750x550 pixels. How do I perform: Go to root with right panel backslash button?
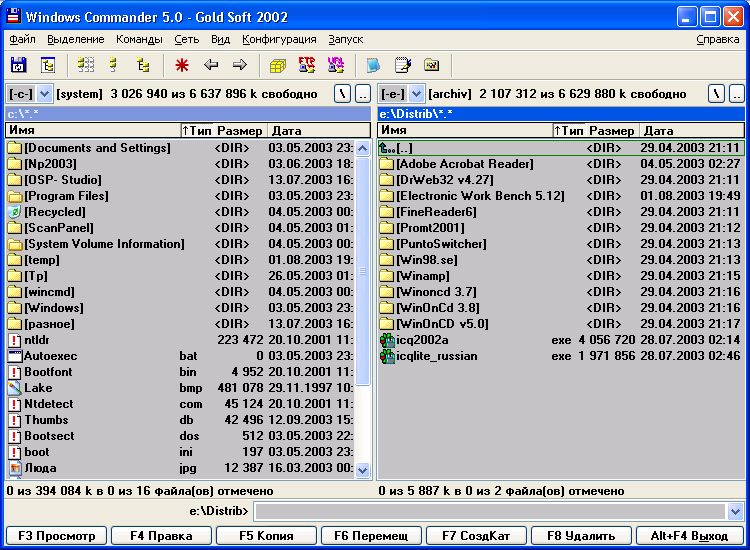pos(716,94)
